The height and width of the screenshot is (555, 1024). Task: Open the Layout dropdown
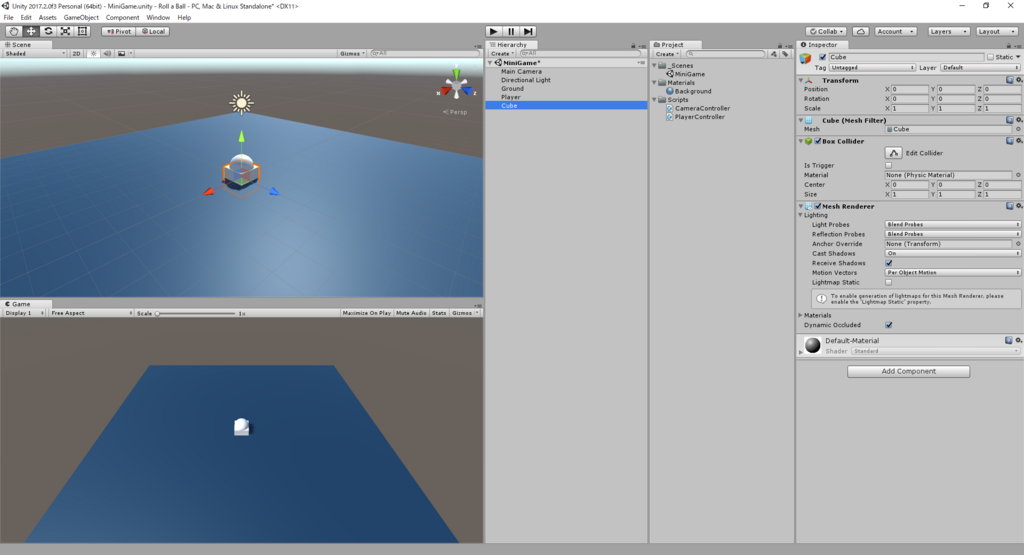tap(997, 31)
